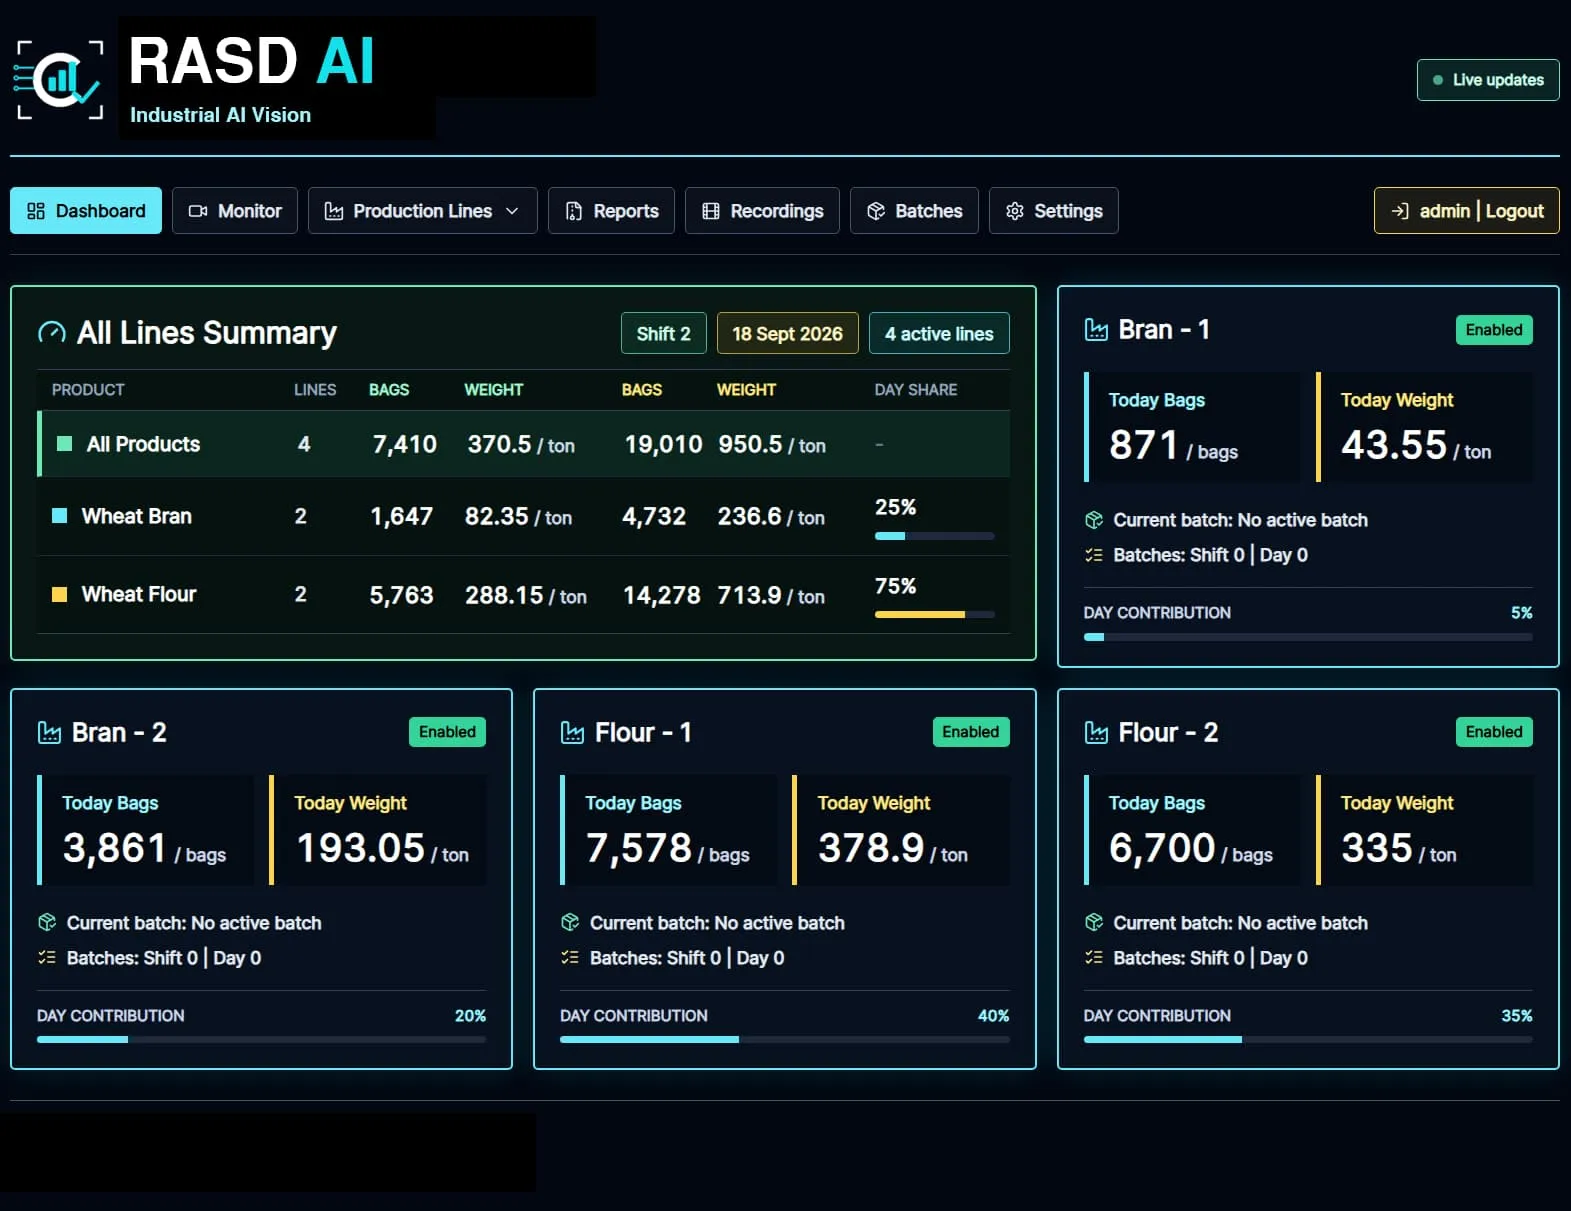Click the admin Logout button
The height and width of the screenshot is (1211, 1571).
tap(1467, 211)
